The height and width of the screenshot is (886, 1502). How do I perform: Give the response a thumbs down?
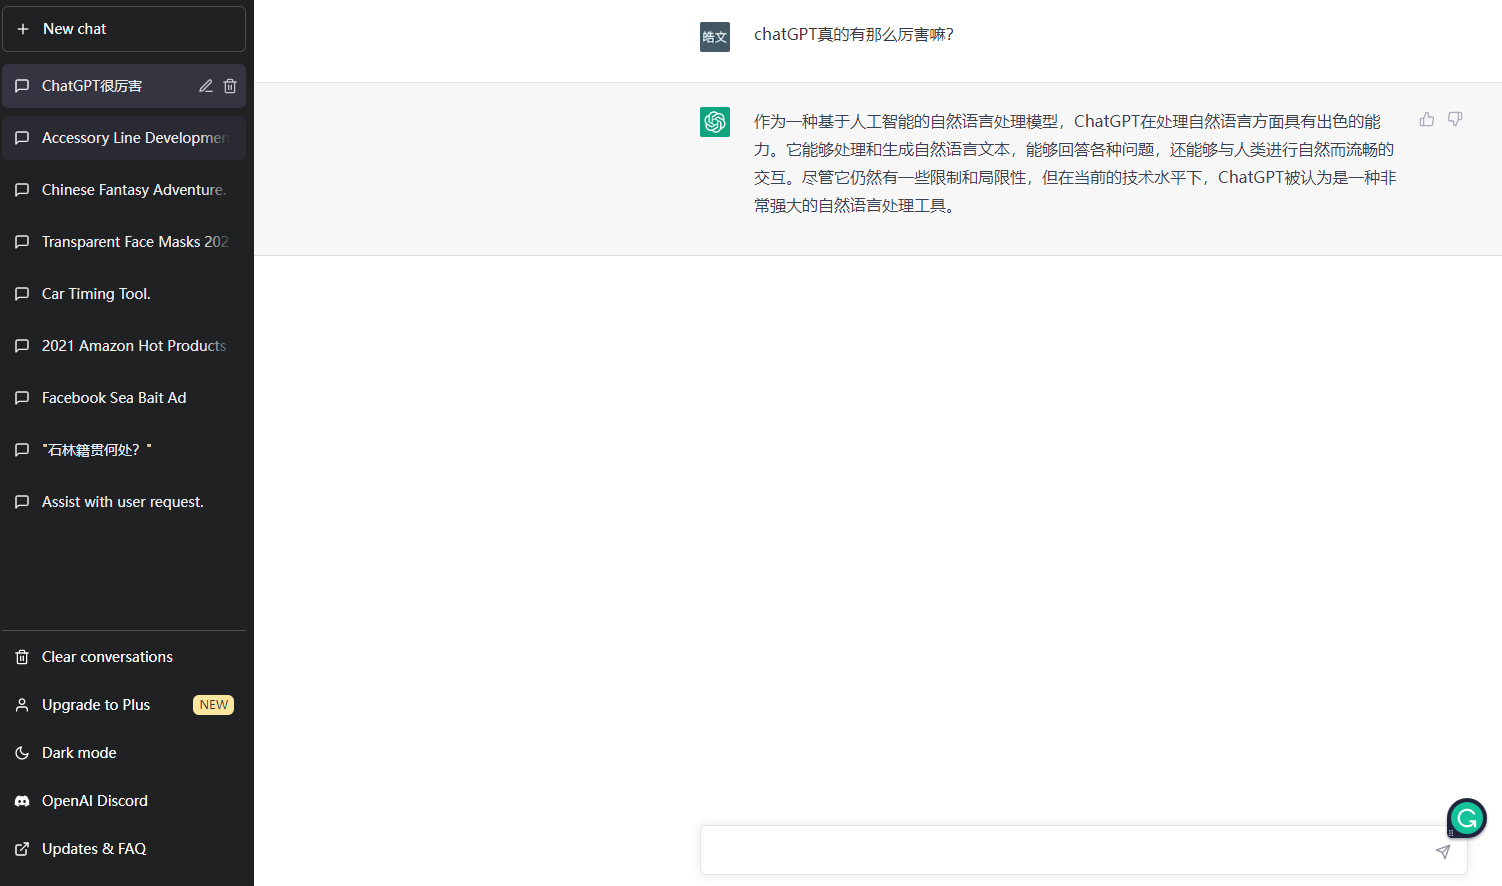click(x=1455, y=119)
